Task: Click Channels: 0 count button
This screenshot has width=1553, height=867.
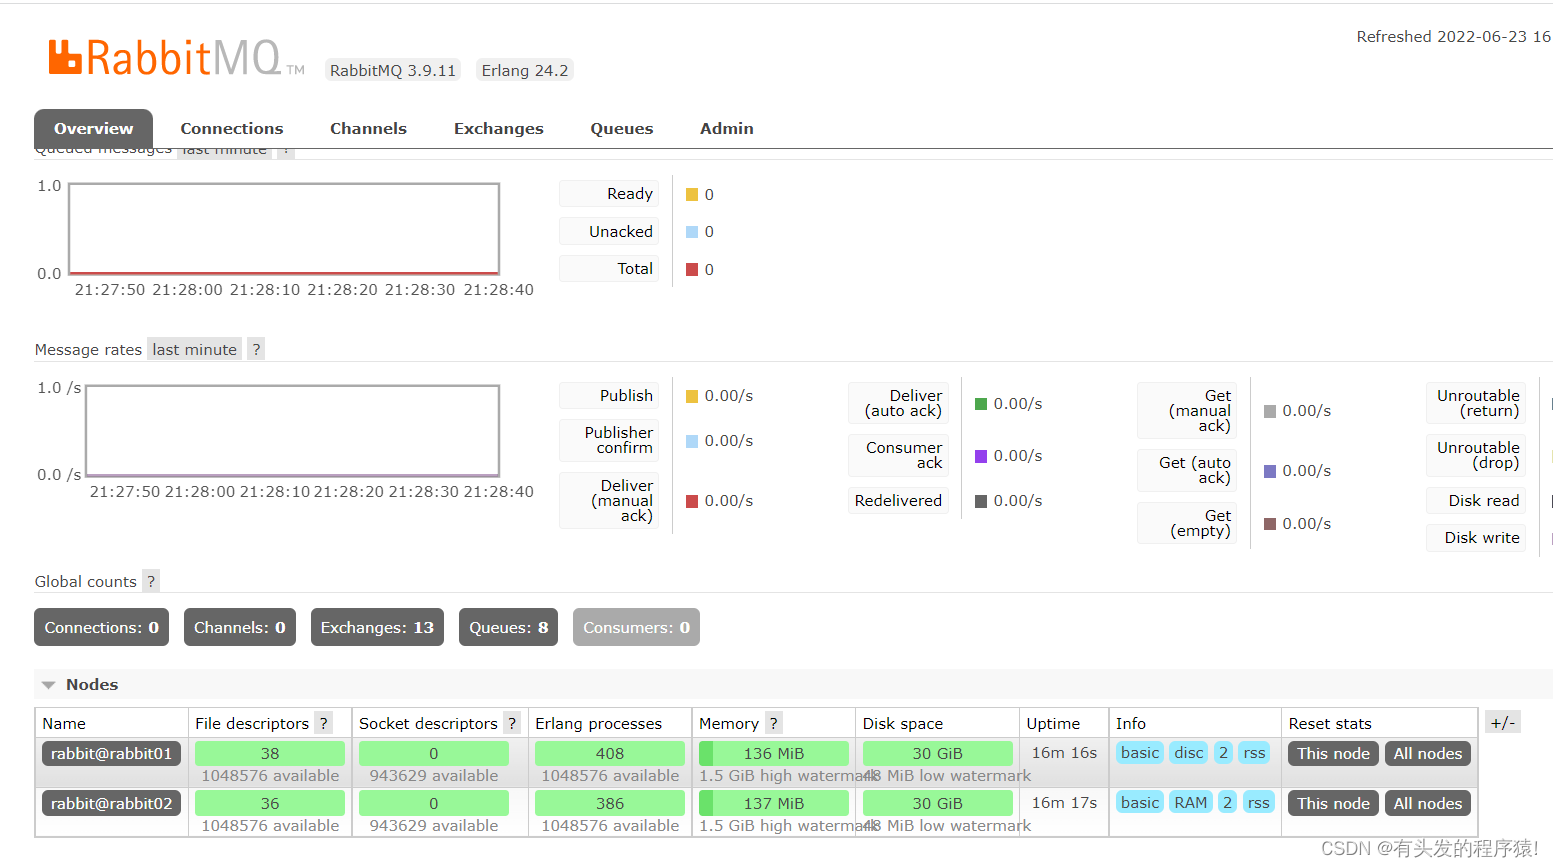Action: click(240, 627)
